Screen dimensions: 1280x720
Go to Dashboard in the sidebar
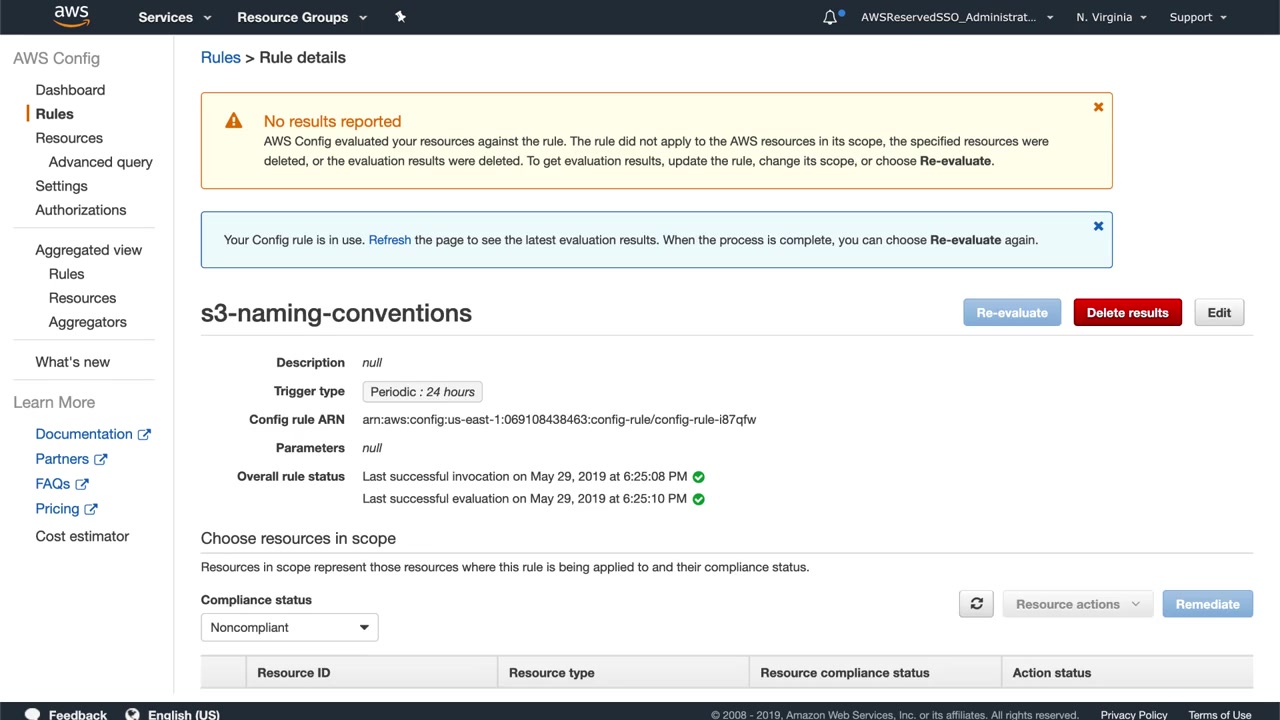point(70,90)
